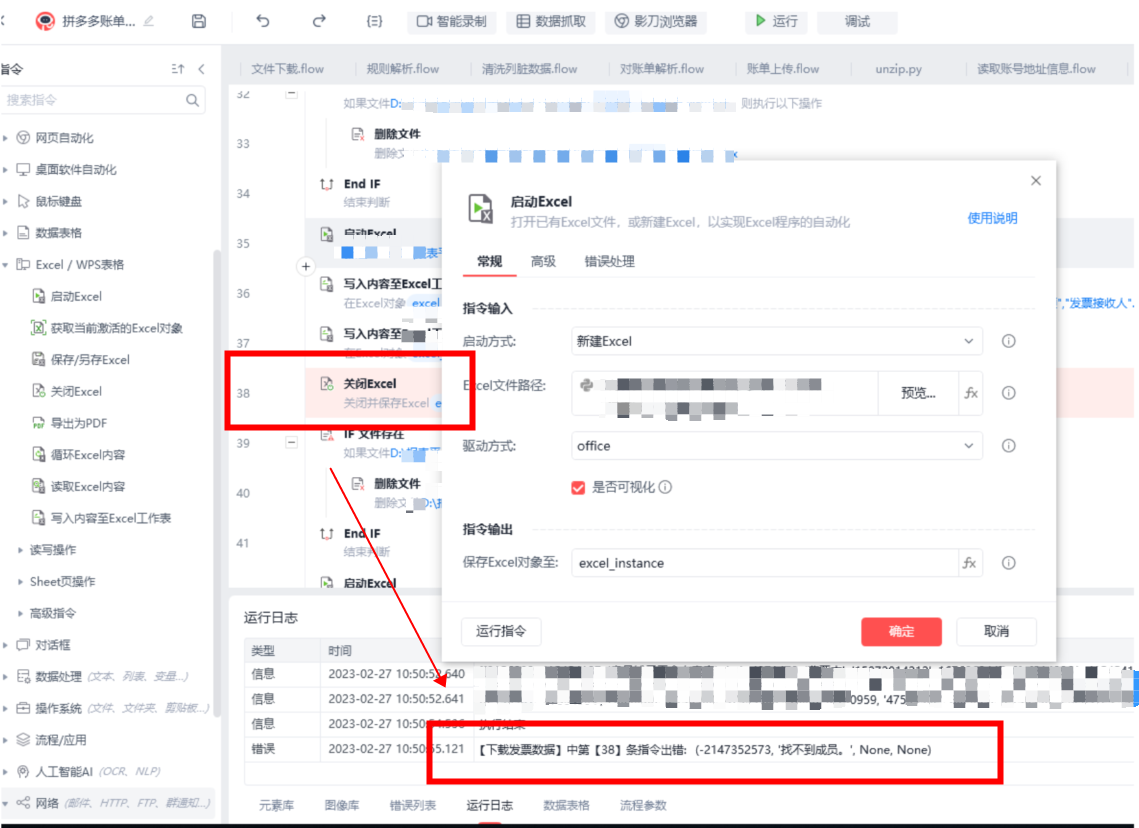
Task: Click info icon beside excel_instance field
Action: coord(1008,563)
